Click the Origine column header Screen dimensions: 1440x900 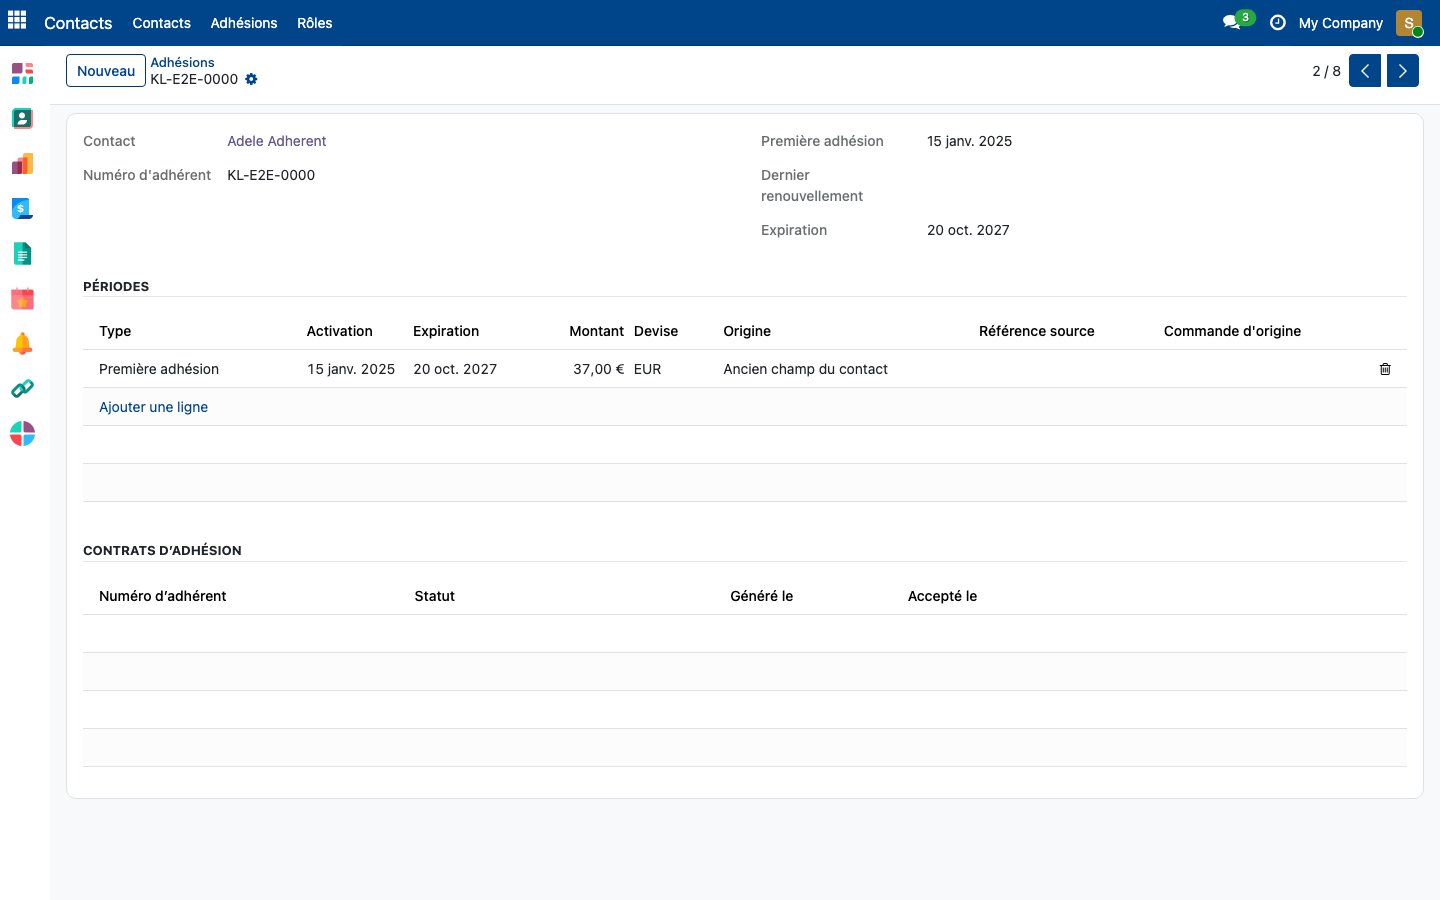(x=747, y=331)
